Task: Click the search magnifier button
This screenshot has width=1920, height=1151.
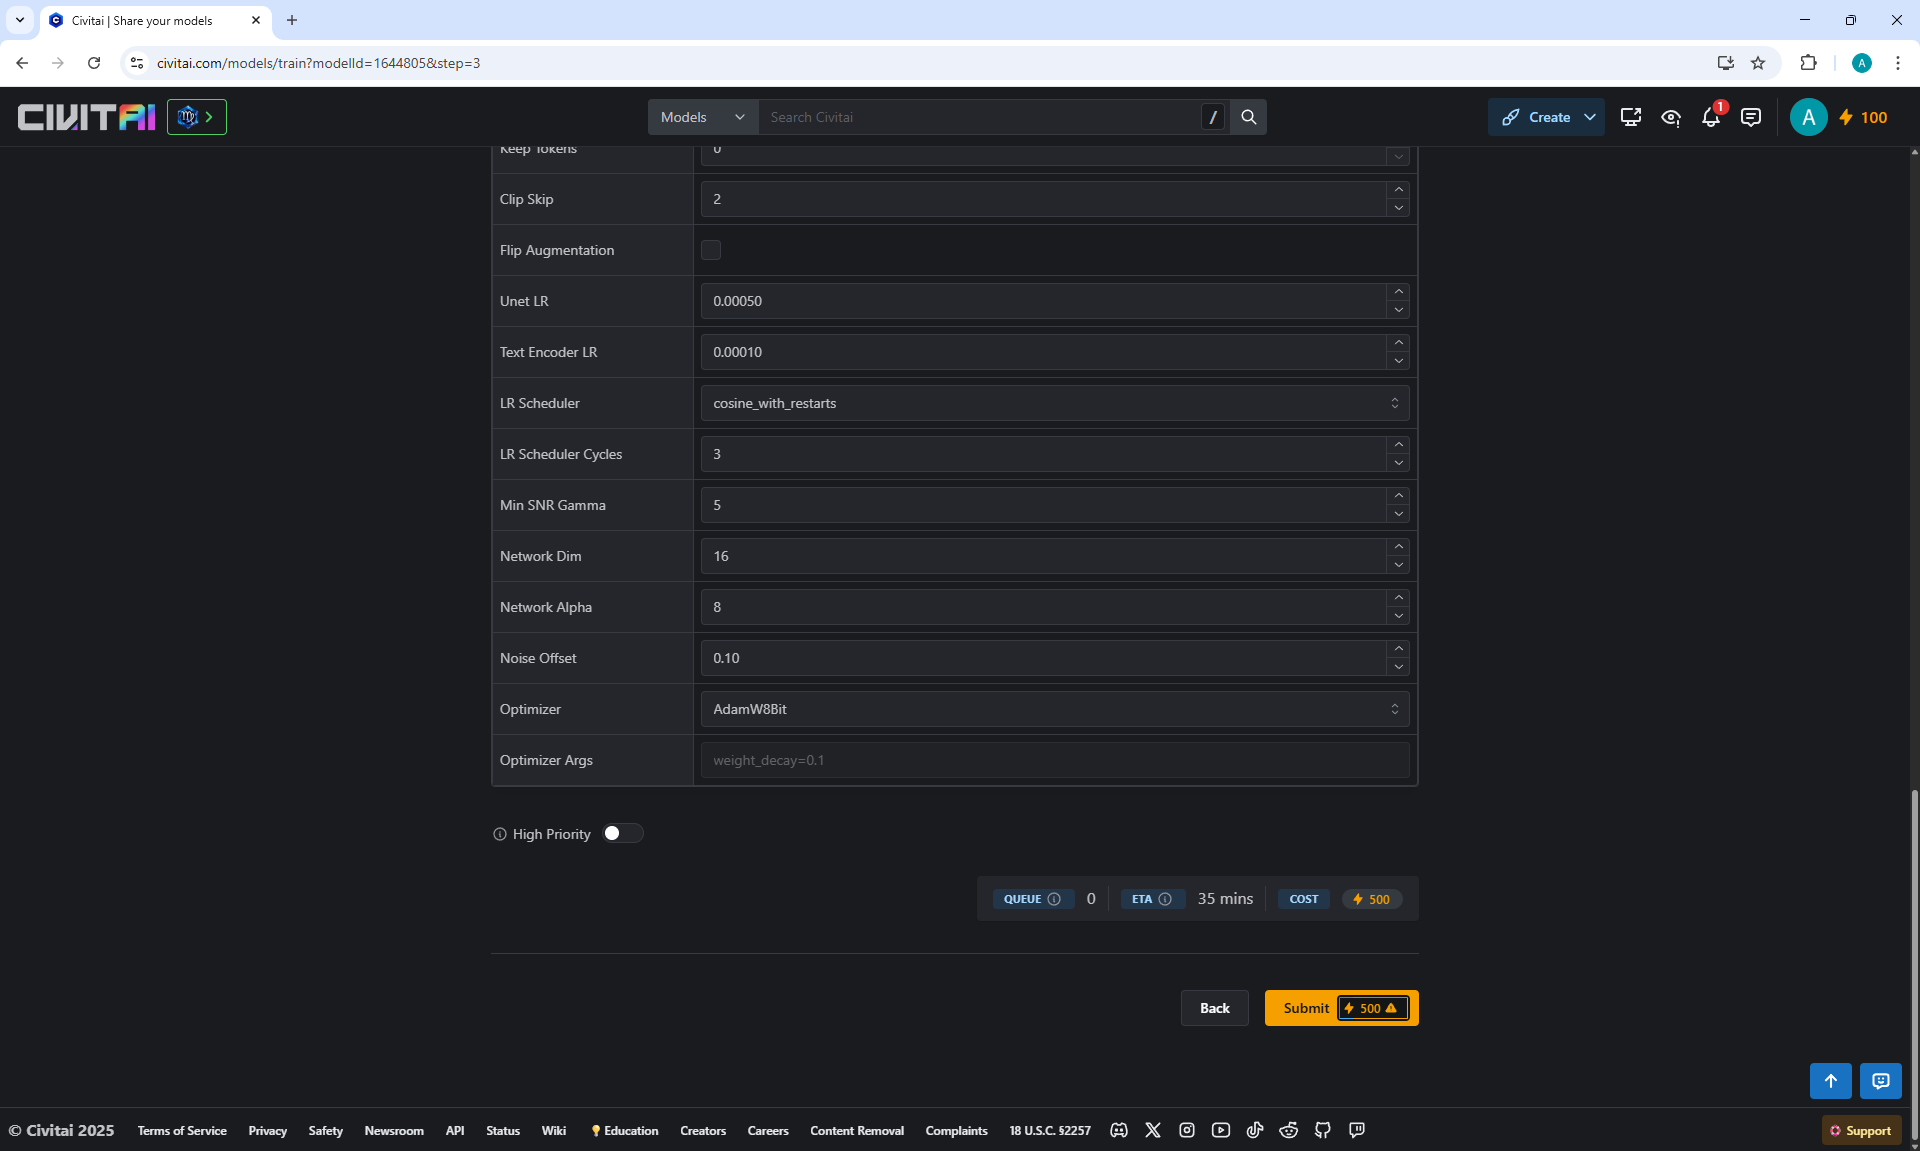Action: pyautogui.click(x=1248, y=117)
